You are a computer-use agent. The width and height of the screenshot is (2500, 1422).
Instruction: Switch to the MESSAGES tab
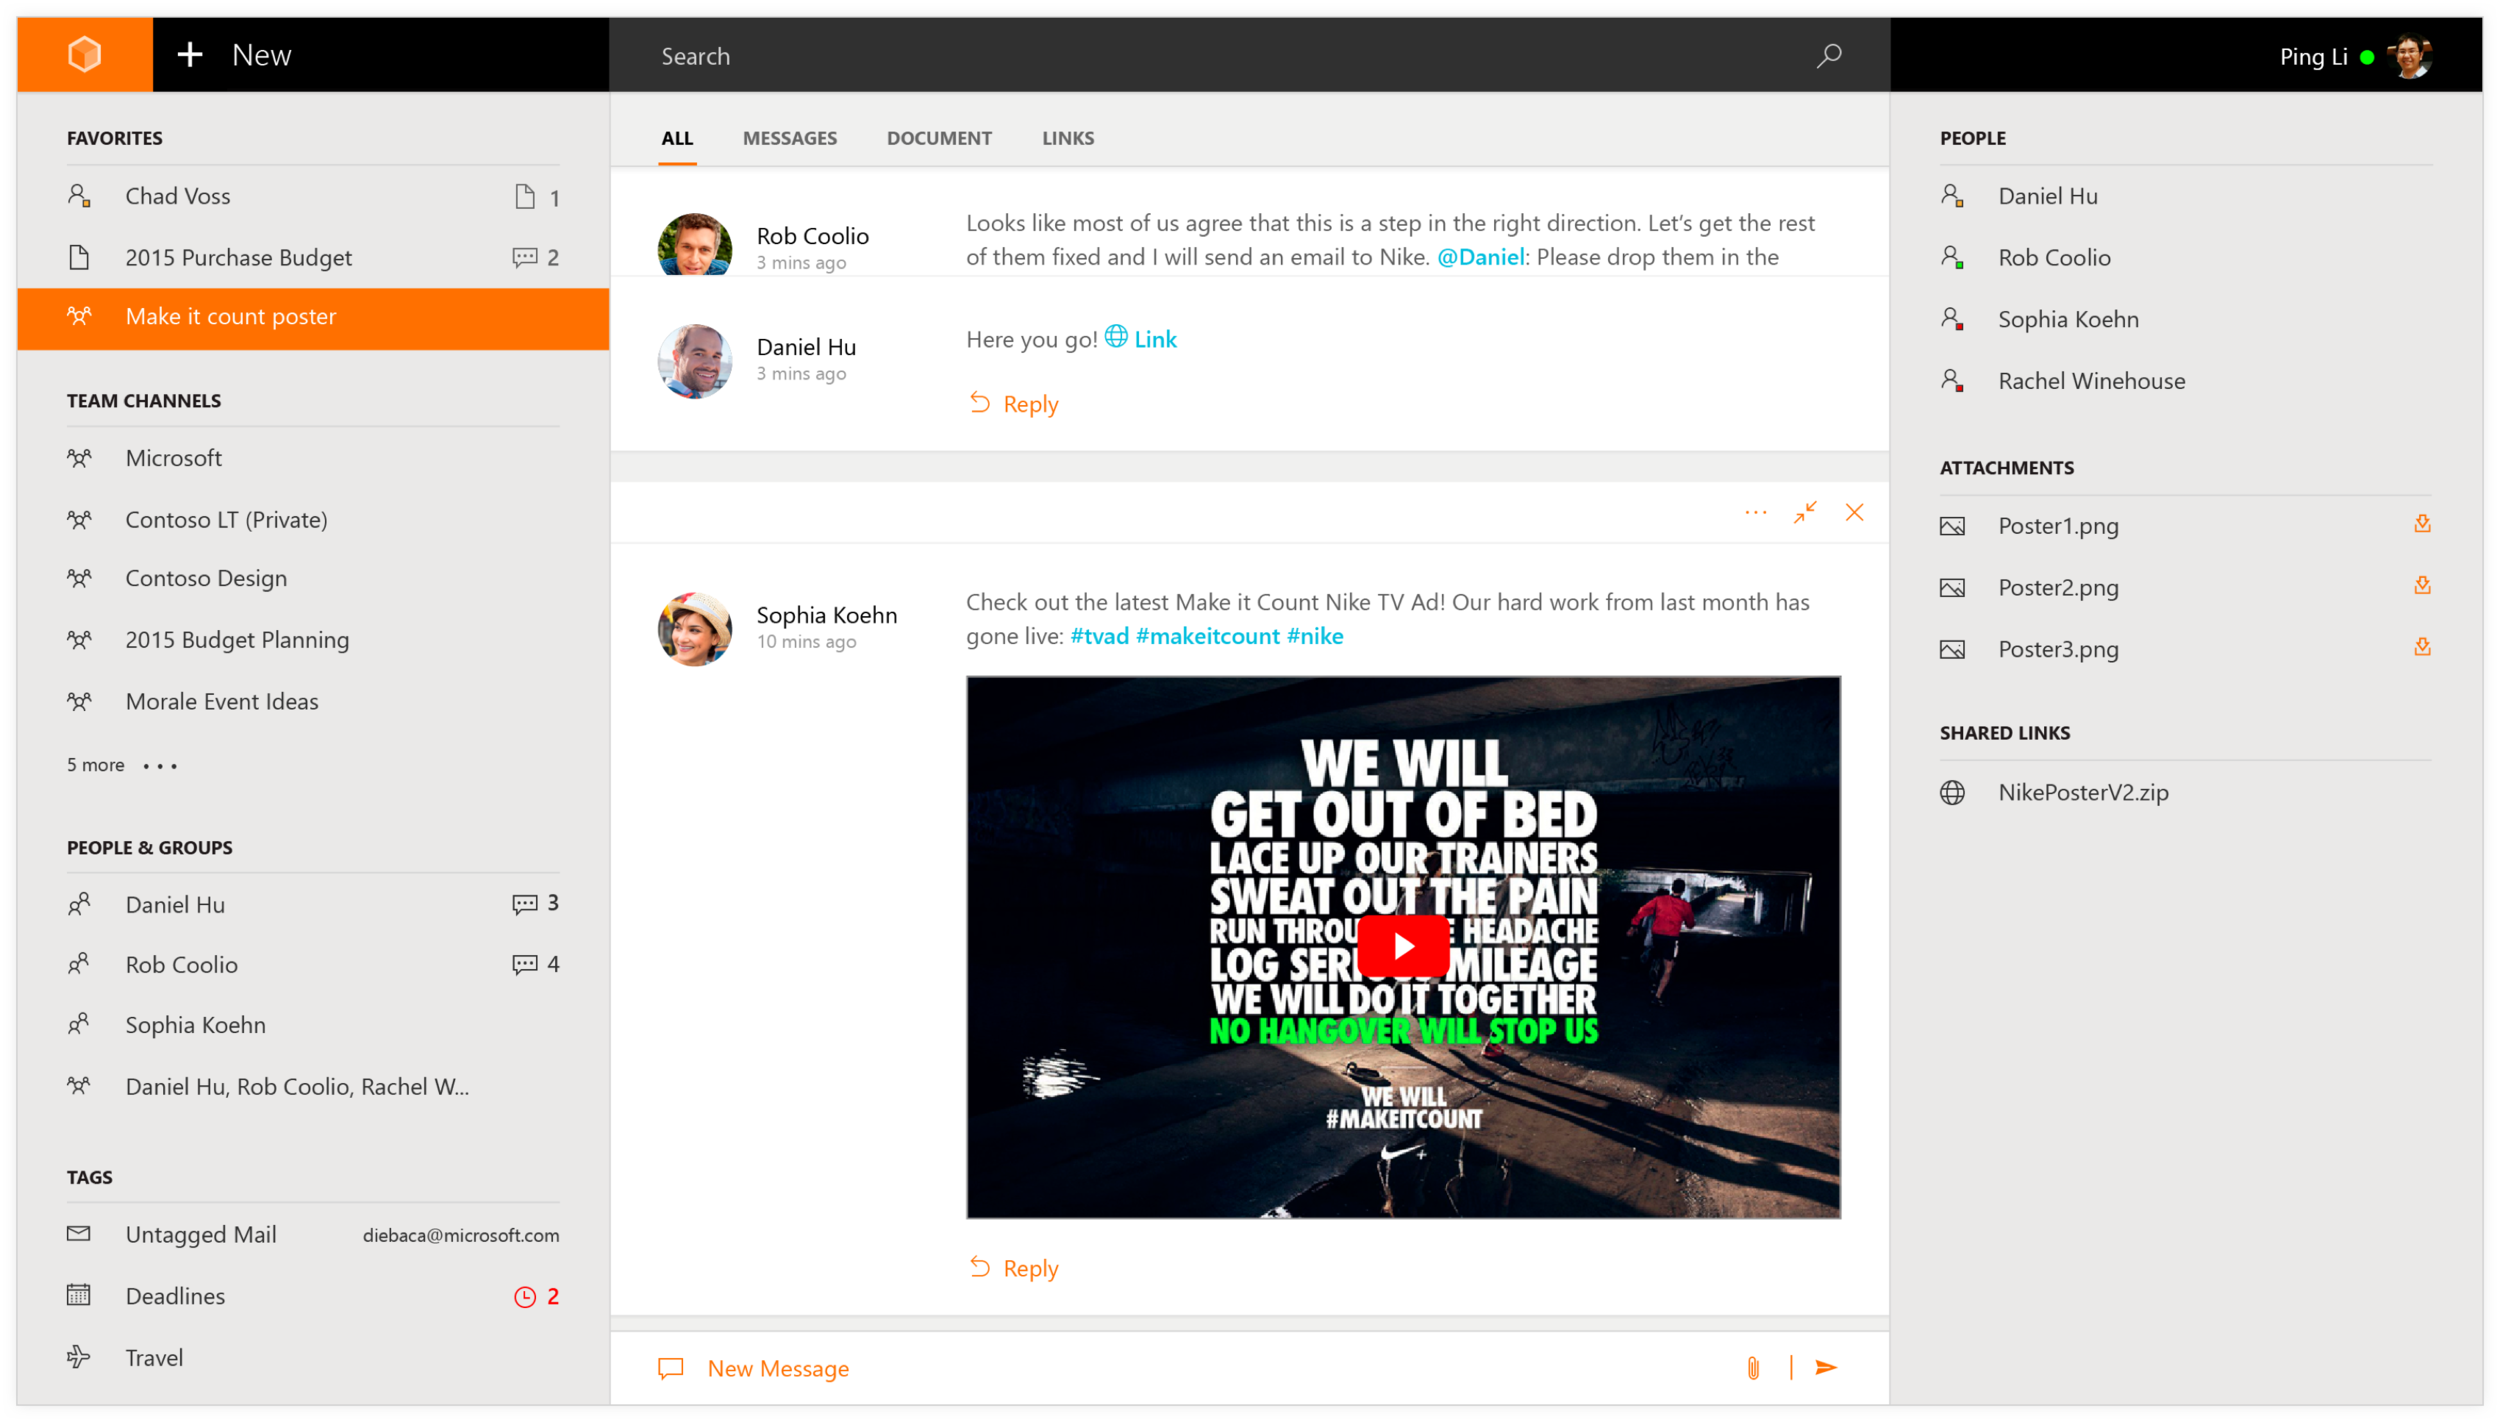(x=789, y=139)
